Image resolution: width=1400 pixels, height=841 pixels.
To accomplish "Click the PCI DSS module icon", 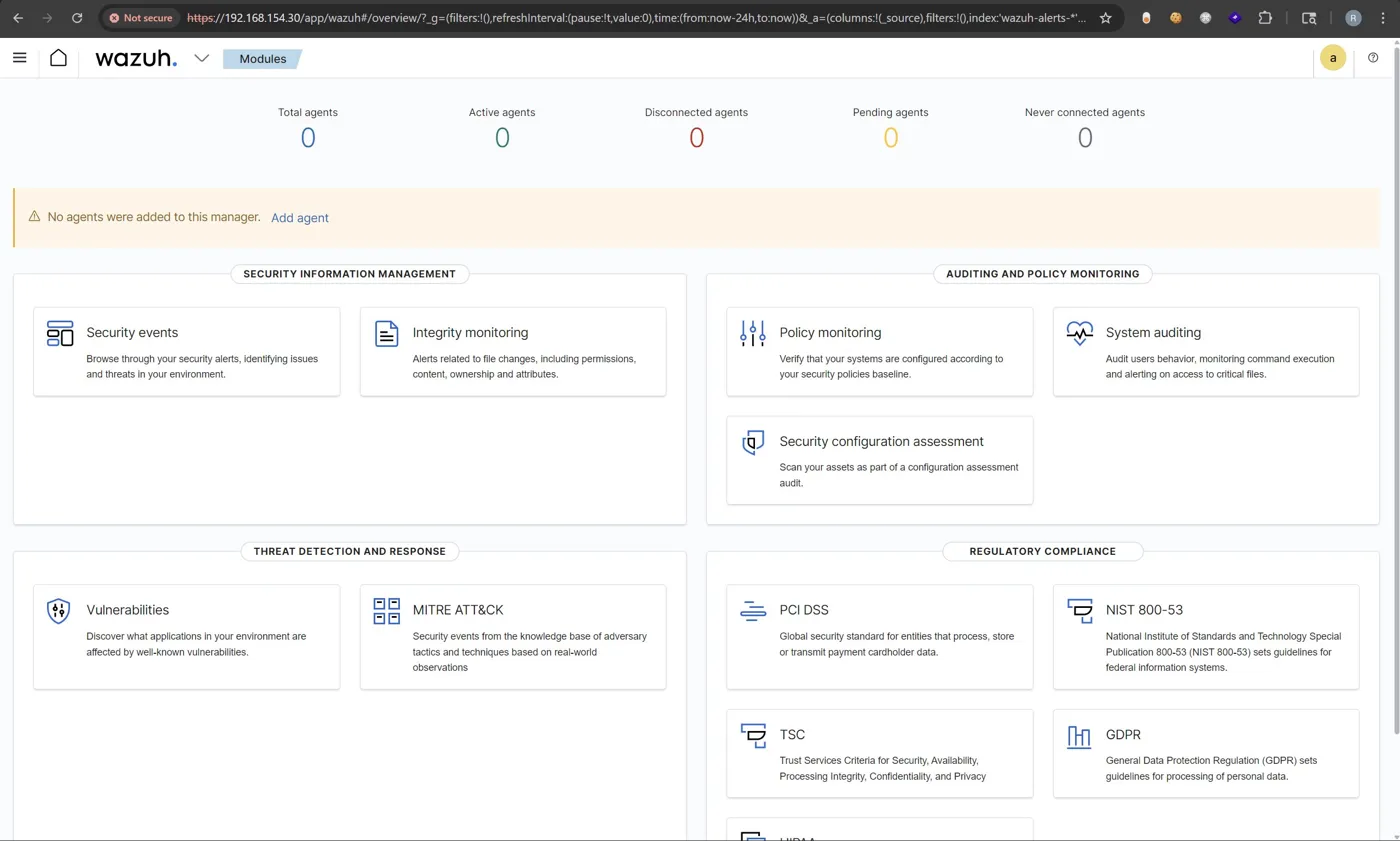I will coord(752,610).
